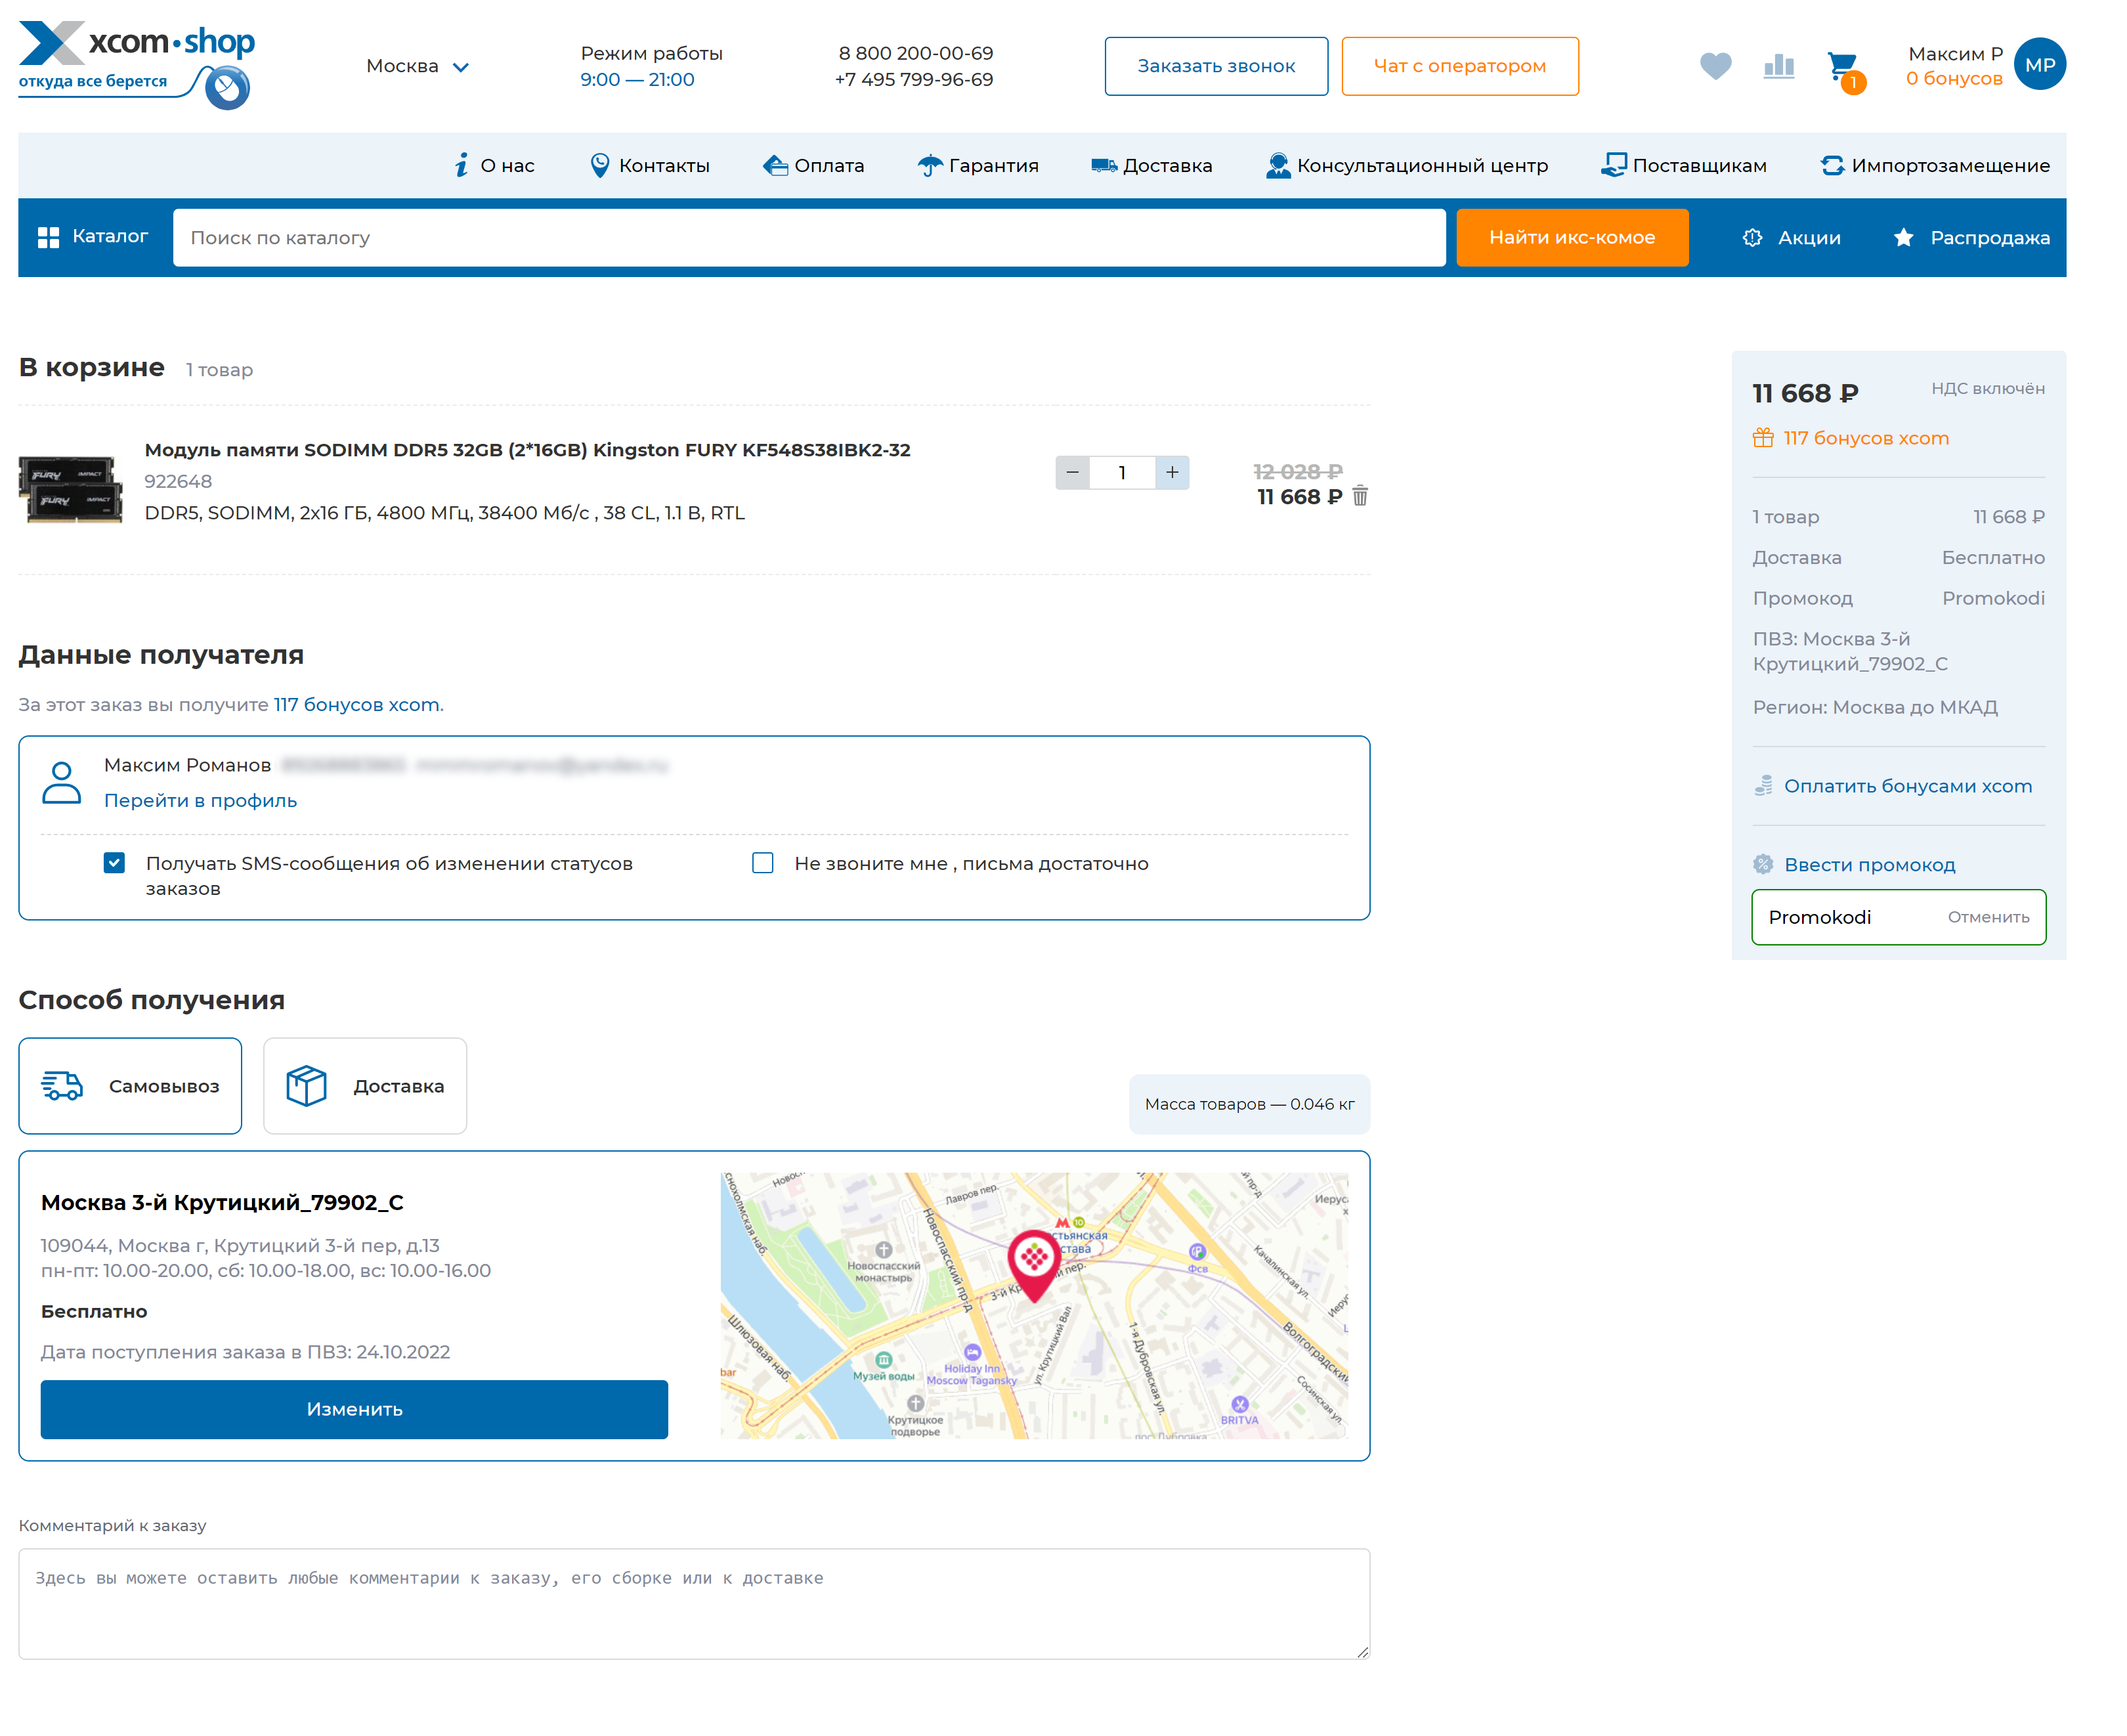Increase quantity with plus button
This screenshot has height=1736, width=2127.
pos(1171,472)
